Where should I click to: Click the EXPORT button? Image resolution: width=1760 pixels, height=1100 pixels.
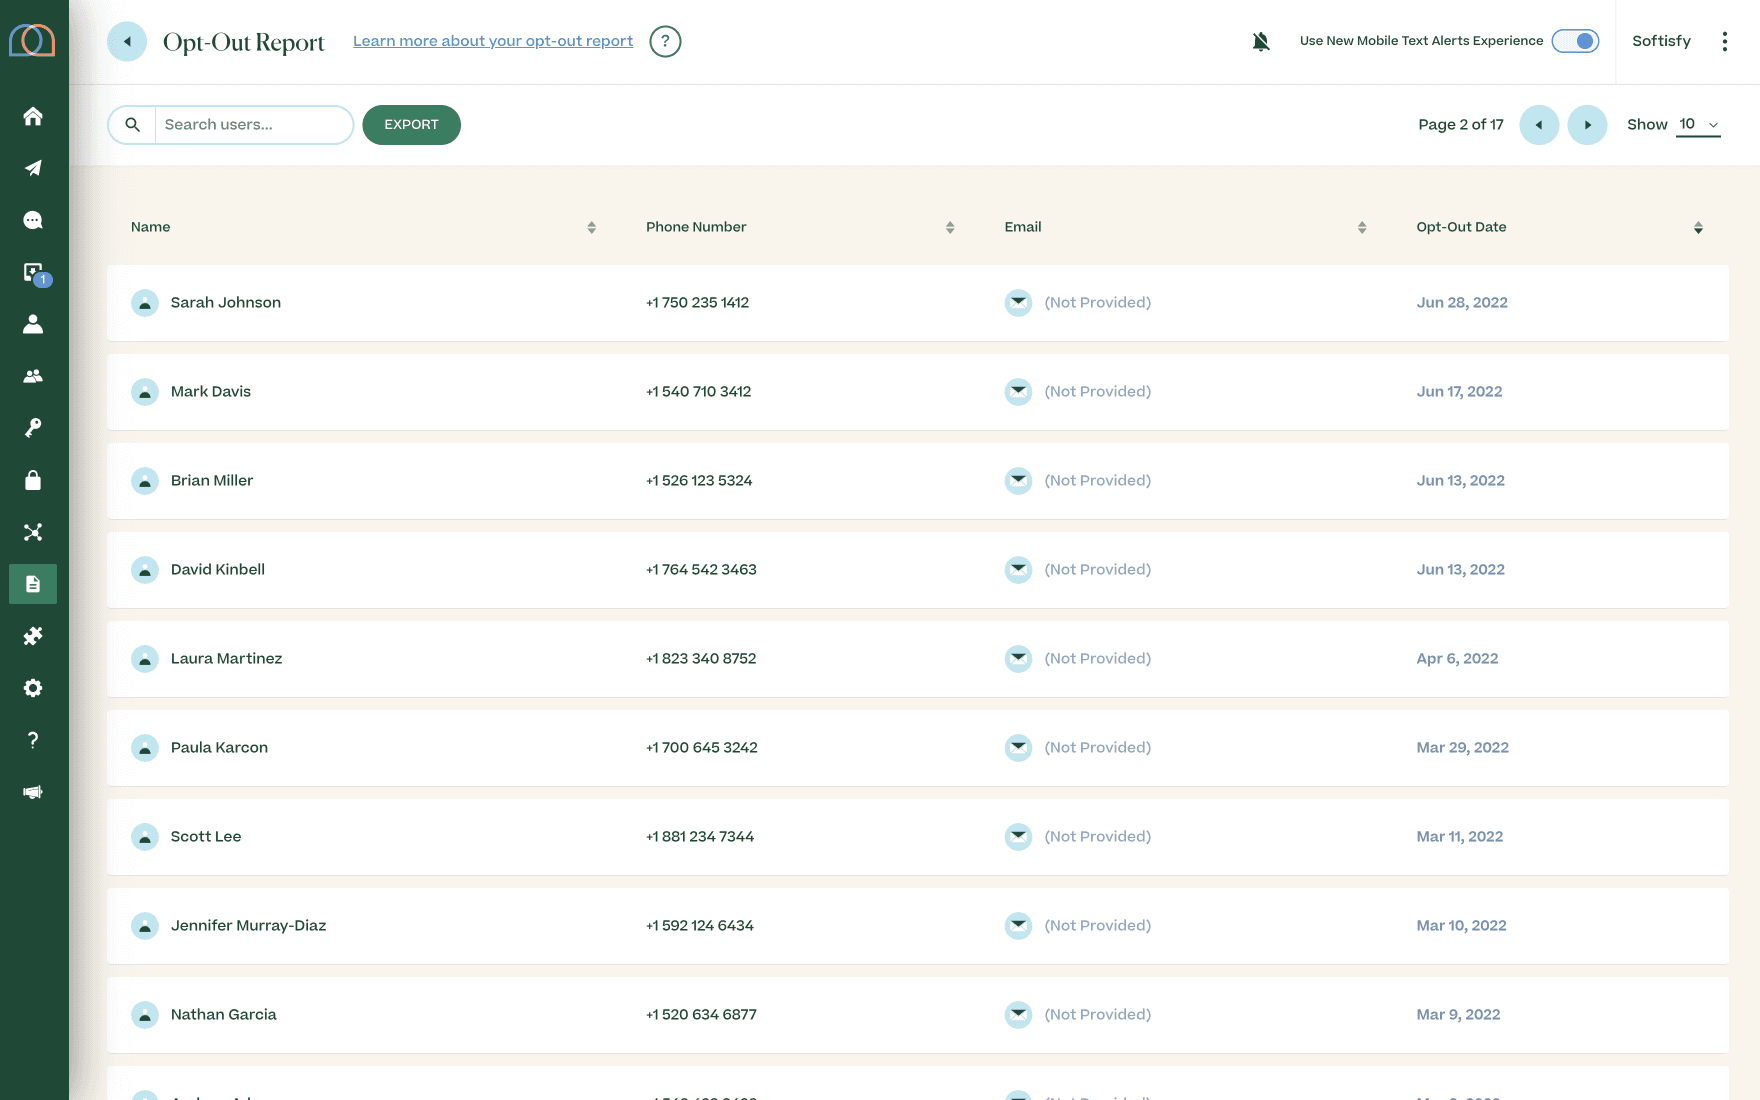411,125
